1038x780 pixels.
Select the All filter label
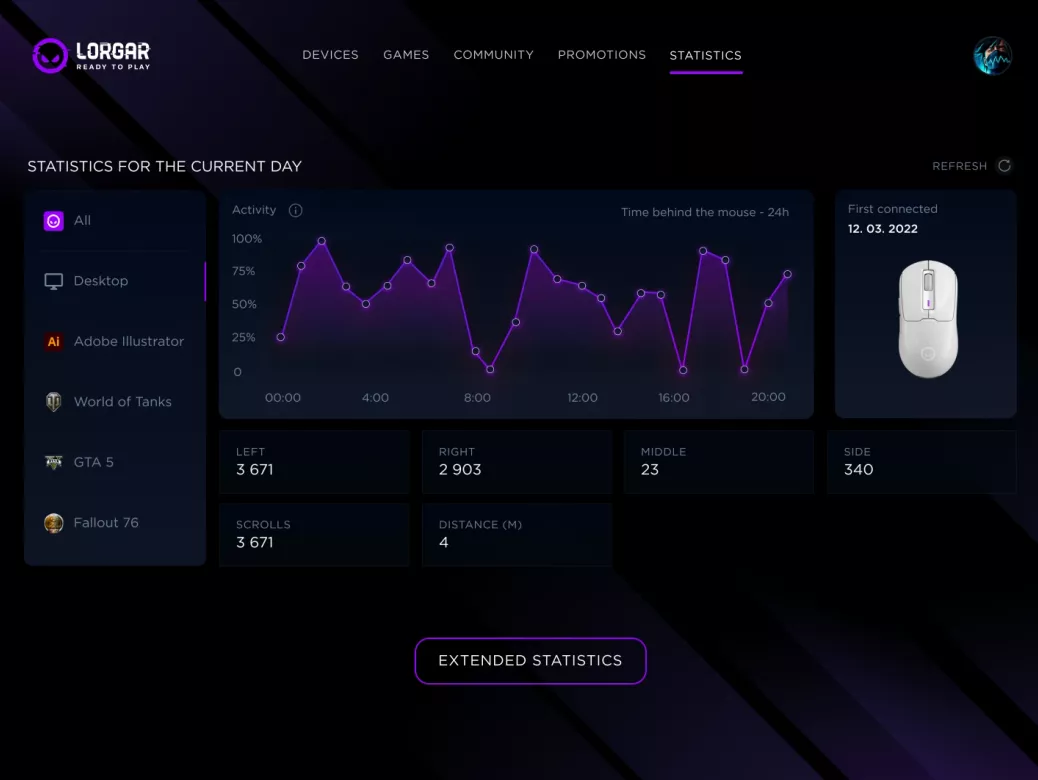click(x=82, y=220)
